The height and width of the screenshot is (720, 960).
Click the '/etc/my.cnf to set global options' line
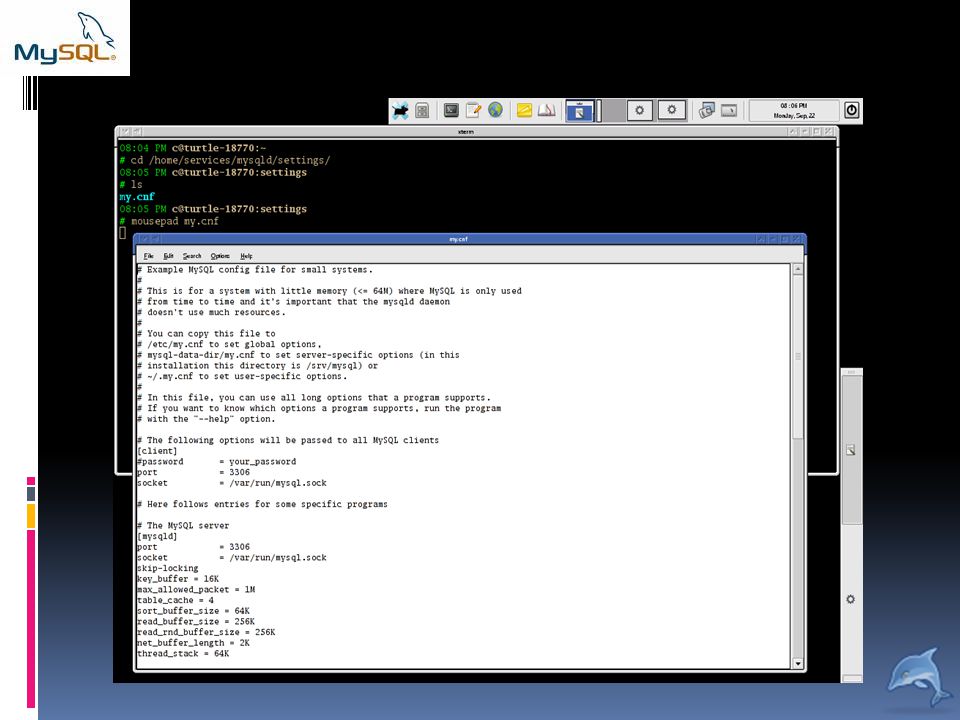point(230,344)
